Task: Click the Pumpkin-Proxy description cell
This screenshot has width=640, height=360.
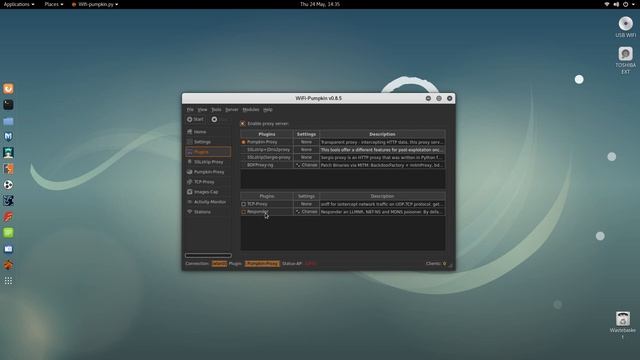Action: pos(382,142)
